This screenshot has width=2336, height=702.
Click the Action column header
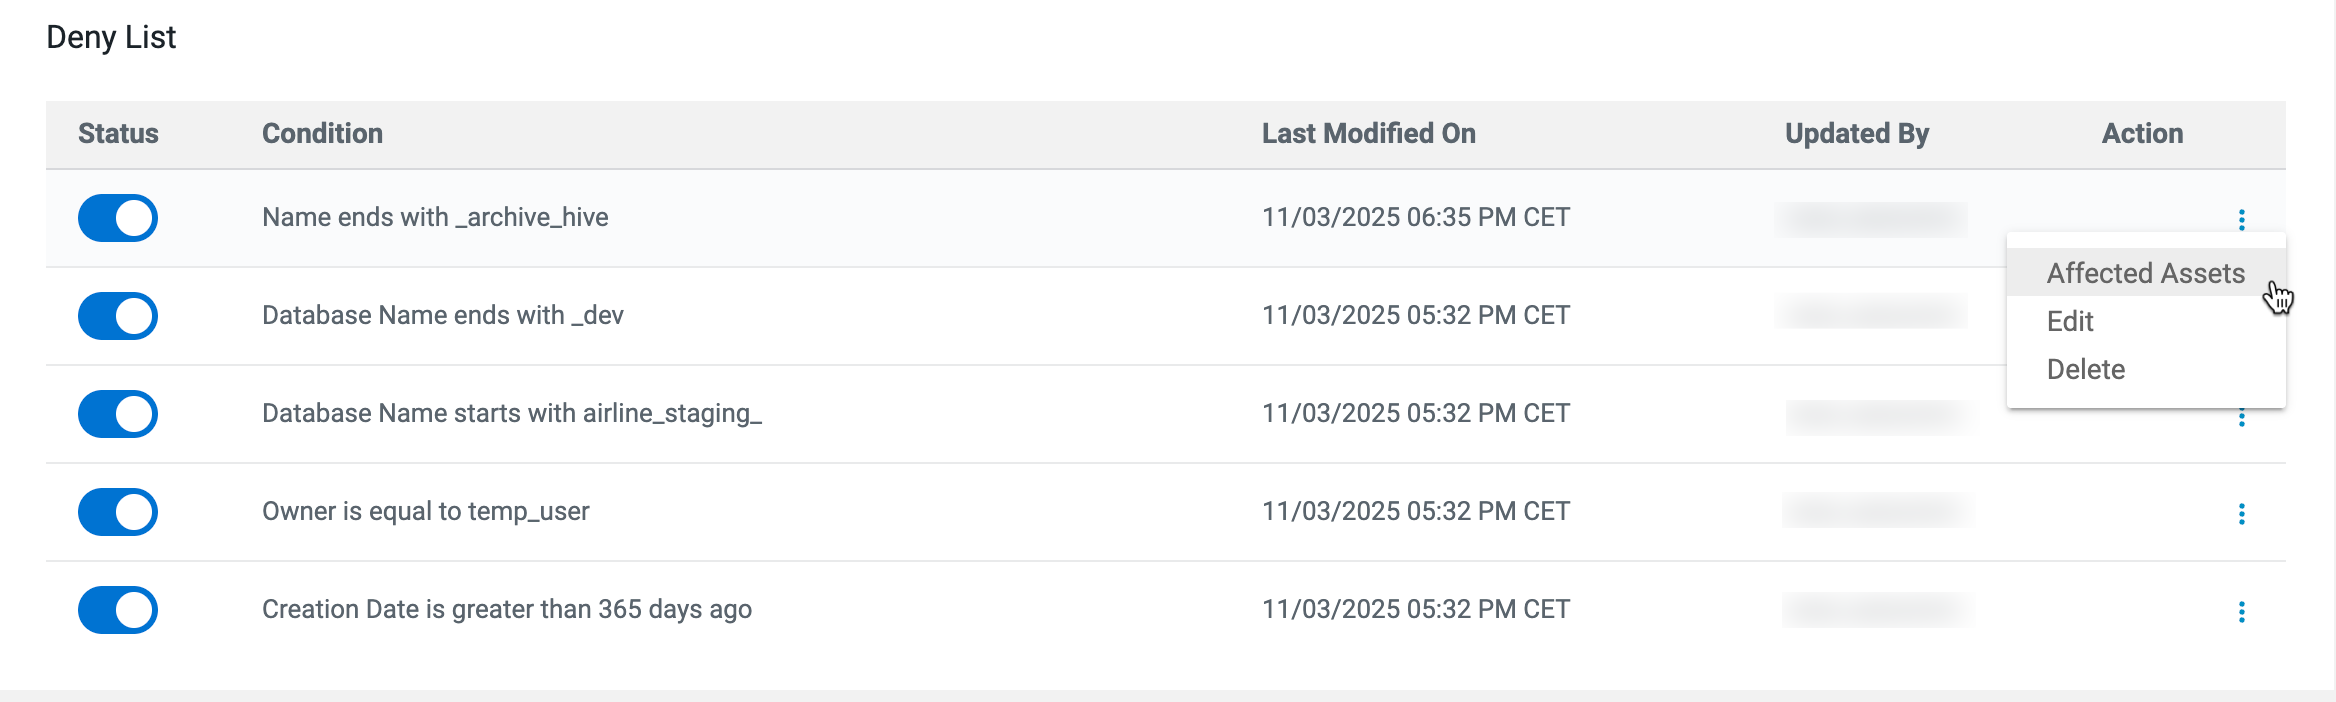2142,133
